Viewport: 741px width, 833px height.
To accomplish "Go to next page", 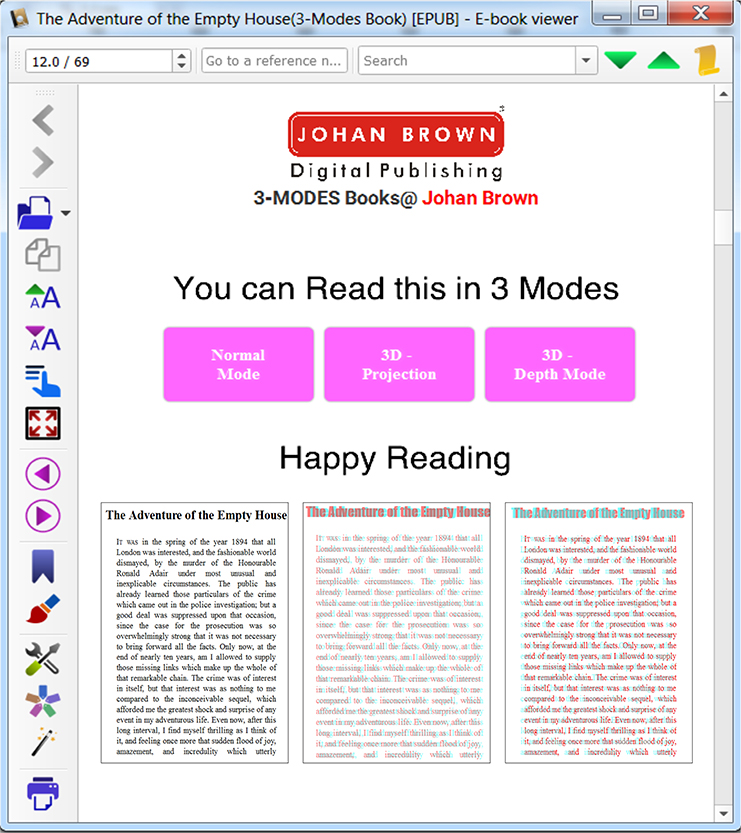I will 42,516.
